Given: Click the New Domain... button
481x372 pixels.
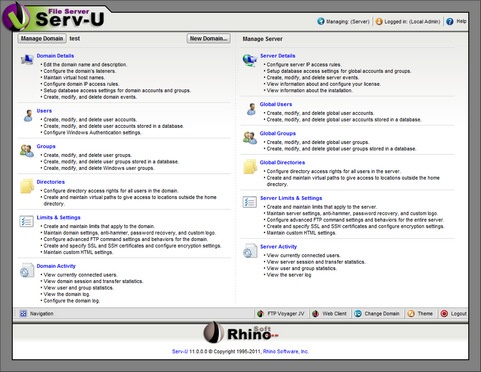Looking at the screenshot, I should pyautogui.click(x=209, y=38).
